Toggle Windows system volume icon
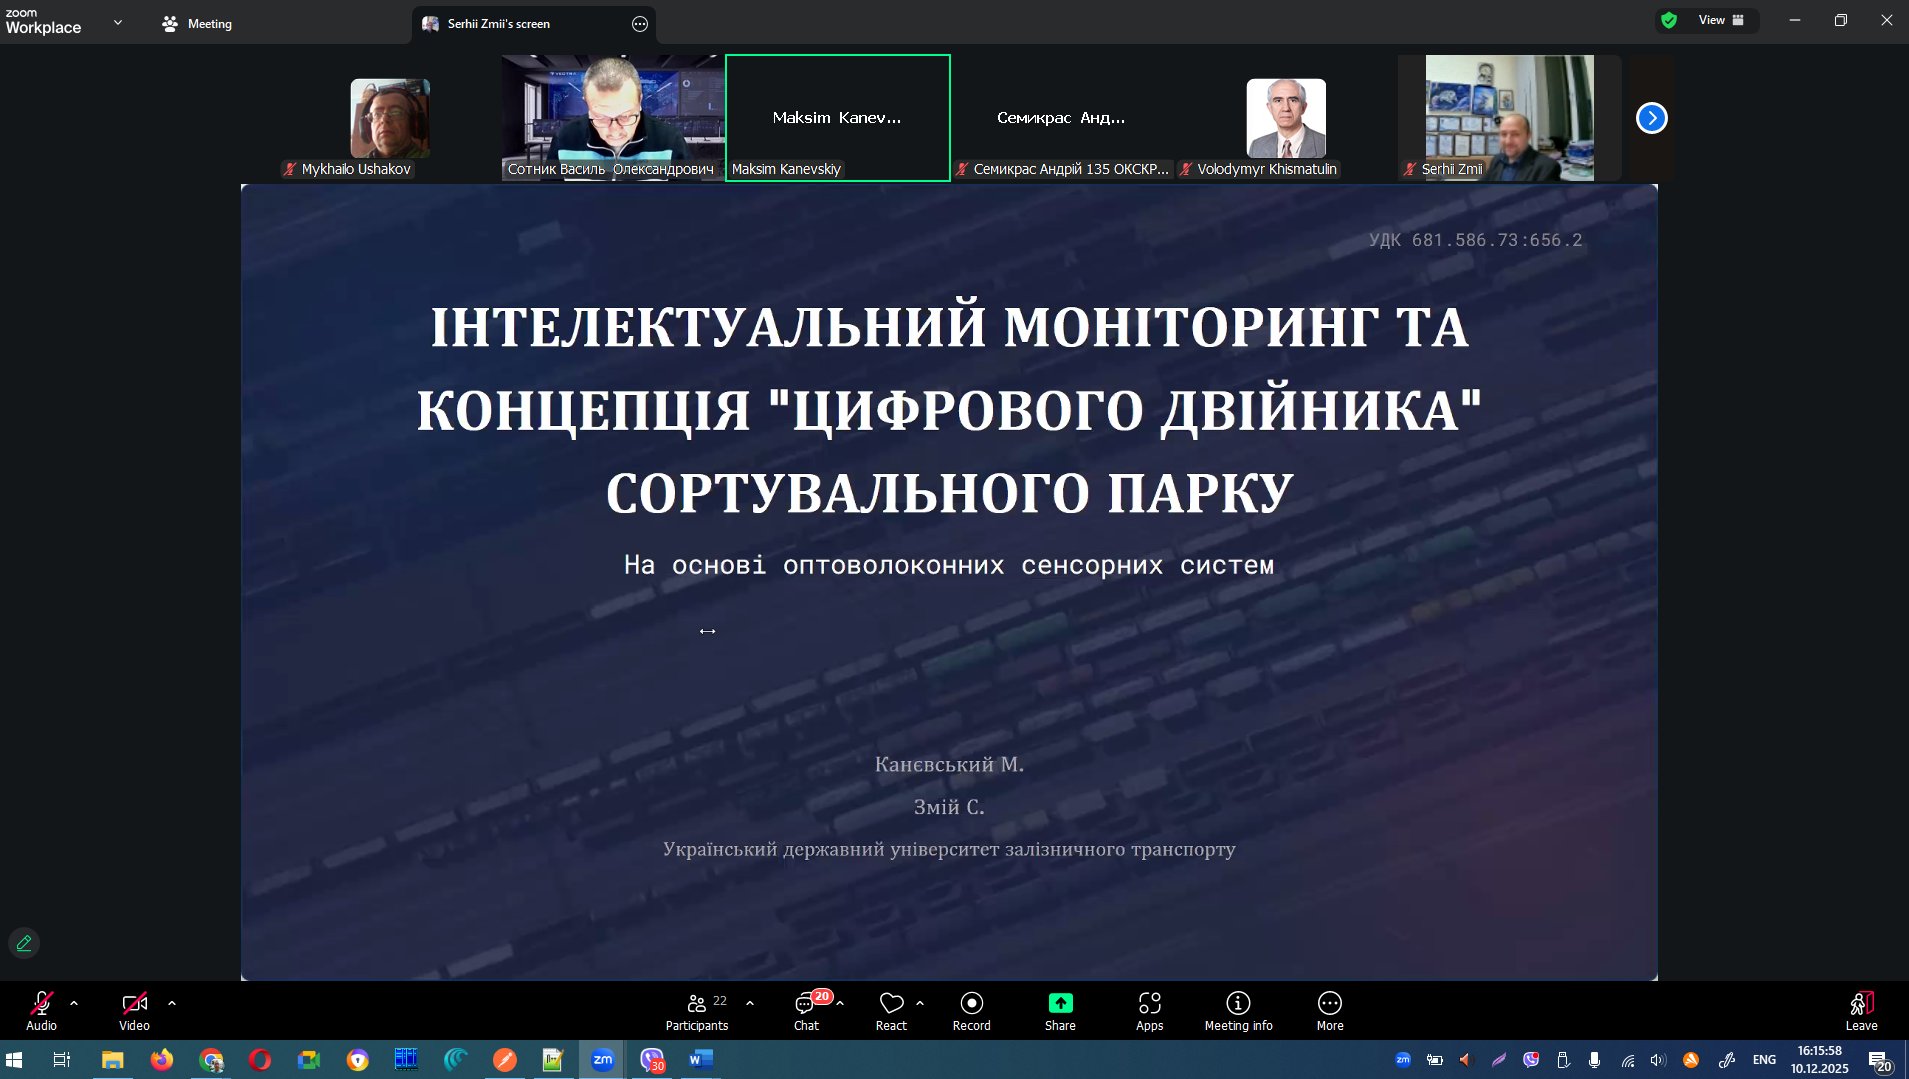 [1658, 1060]
